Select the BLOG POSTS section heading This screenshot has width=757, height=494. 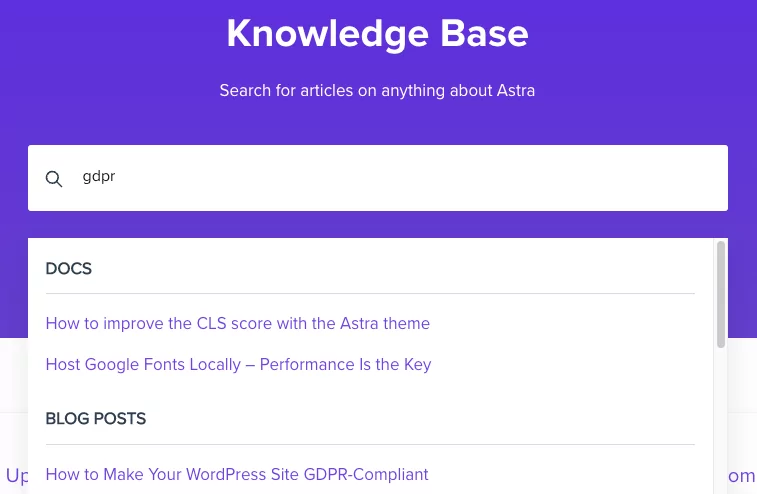(x=96, y=418)
